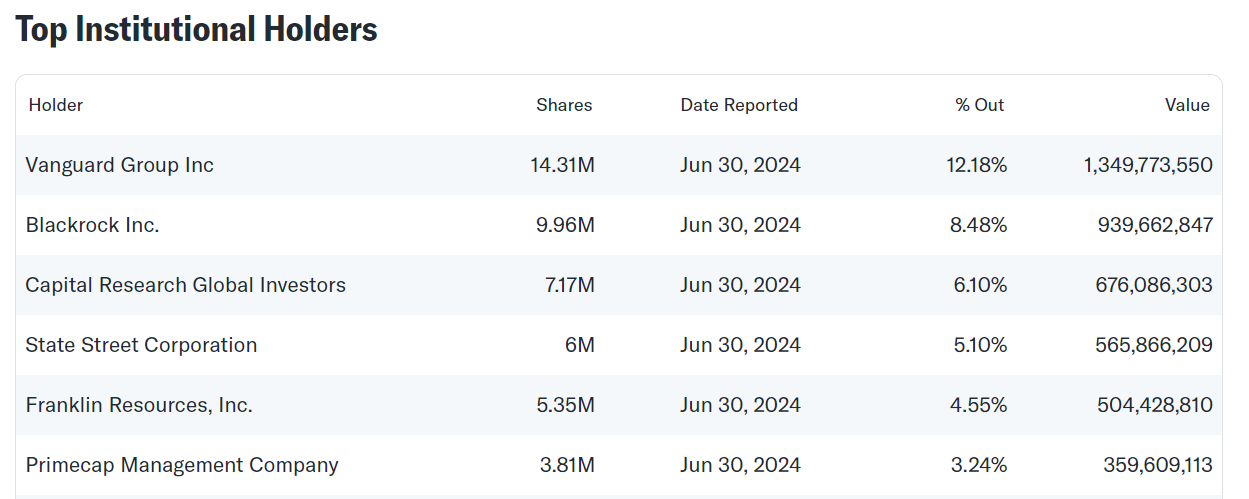The image size is (1249, 499).
Task: Open the Vanguard Group Inc holder
Action: pos(120,165)
